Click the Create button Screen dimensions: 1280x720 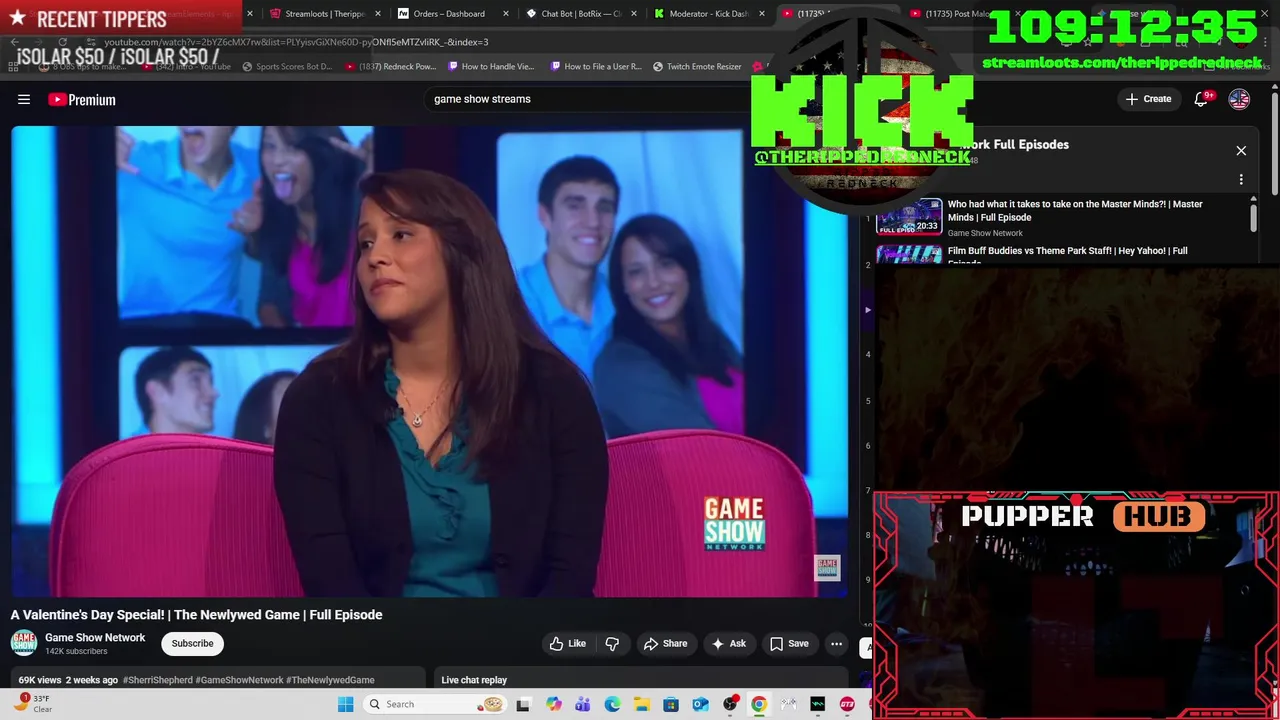(1148, 99)
